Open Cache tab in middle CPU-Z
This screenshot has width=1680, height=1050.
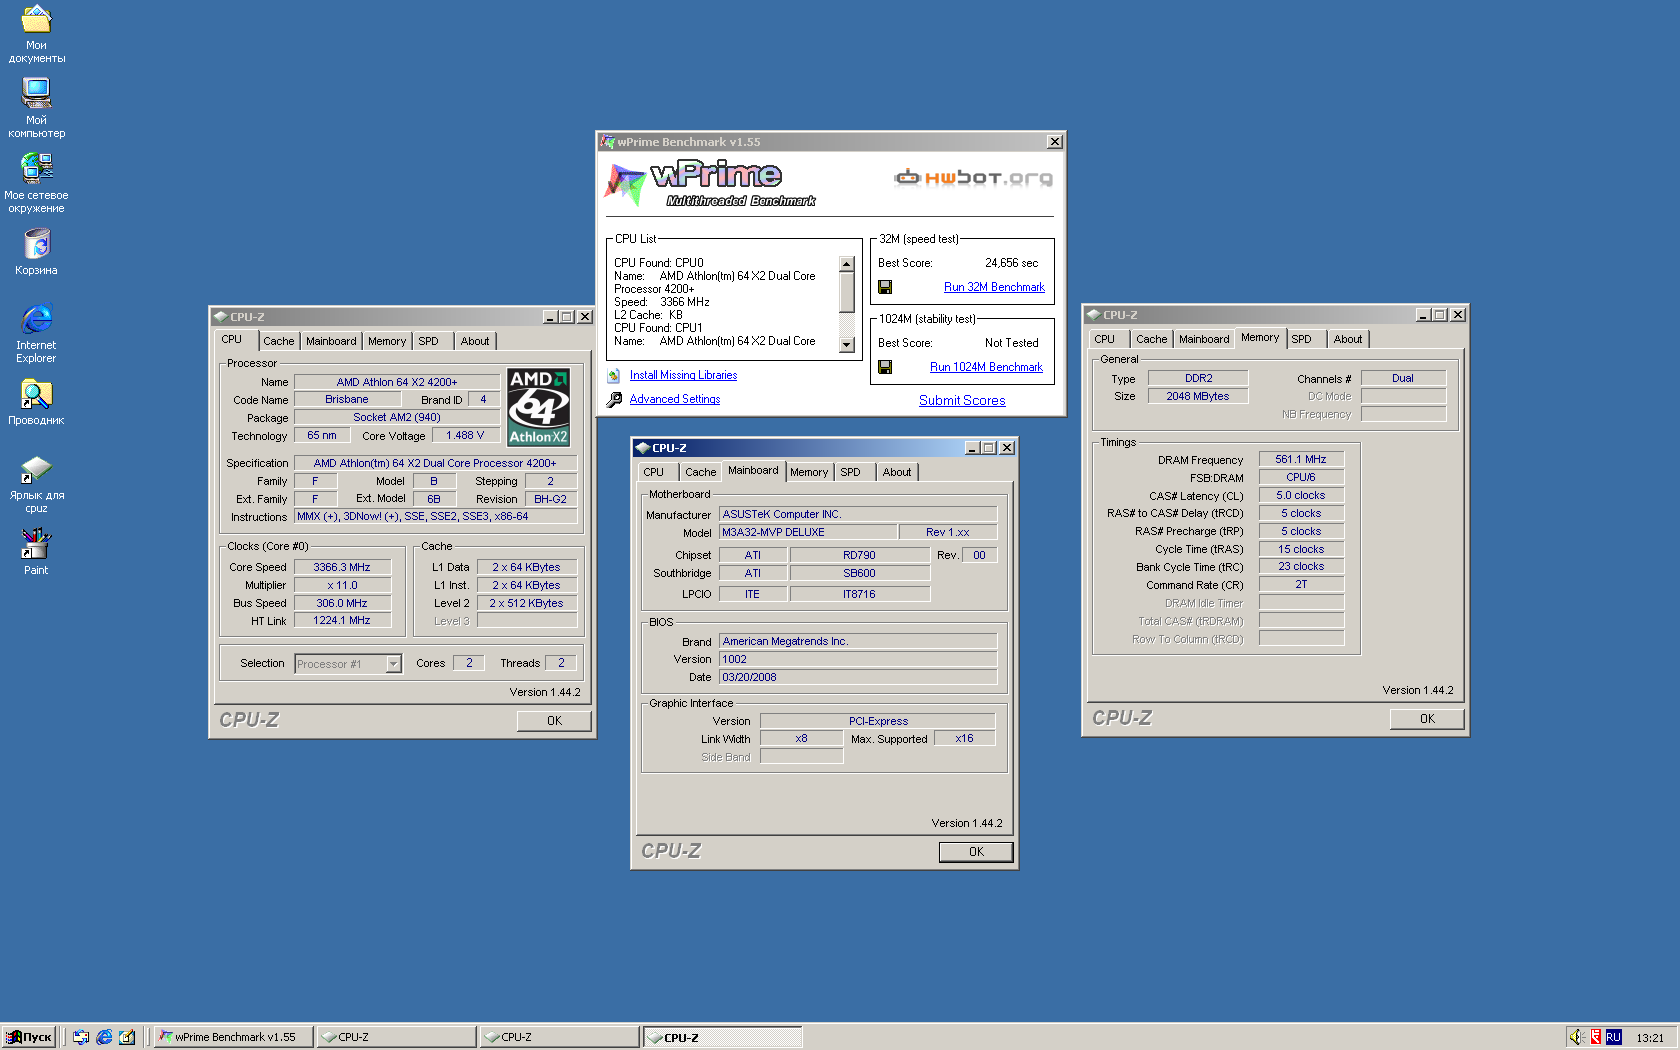pyautogui.click(x=700, y=472)
